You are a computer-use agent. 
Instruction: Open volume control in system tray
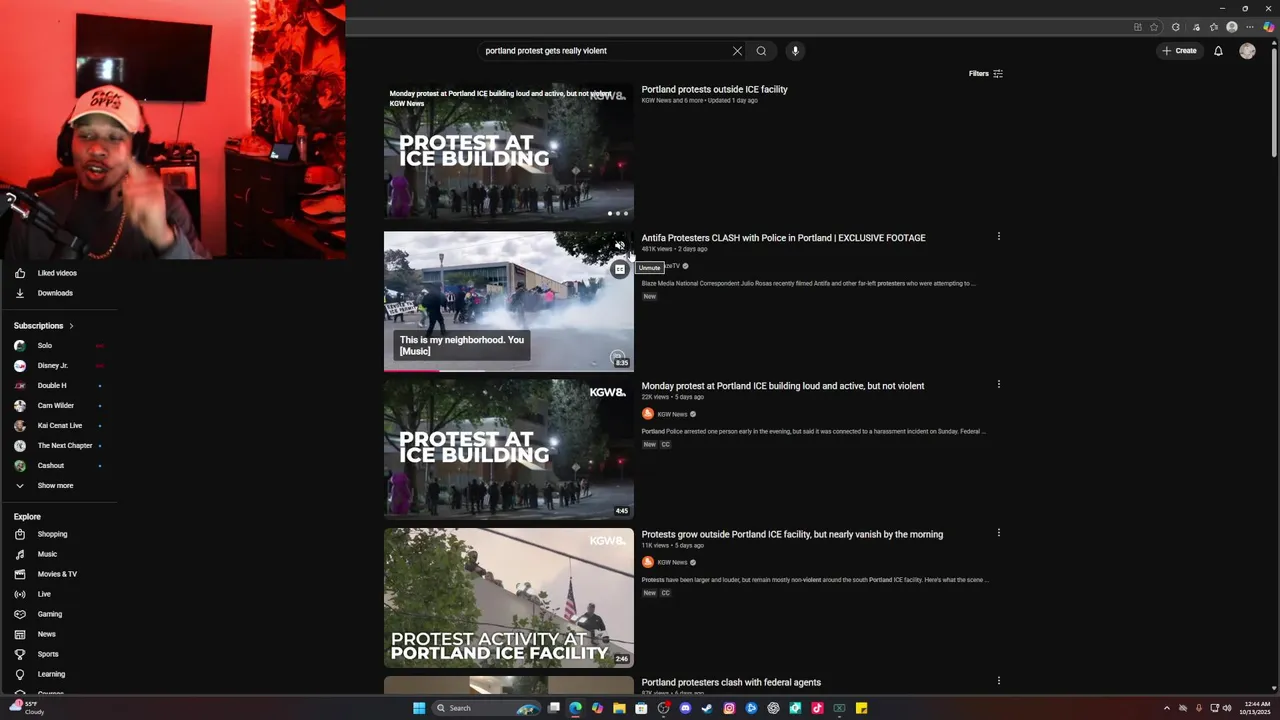tap(1227, 708)
